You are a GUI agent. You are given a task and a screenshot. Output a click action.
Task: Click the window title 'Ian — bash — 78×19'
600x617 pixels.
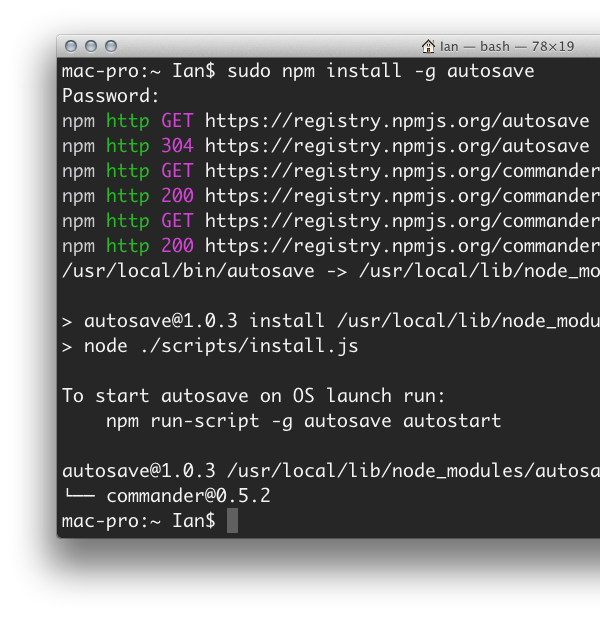tap(507, 46)
